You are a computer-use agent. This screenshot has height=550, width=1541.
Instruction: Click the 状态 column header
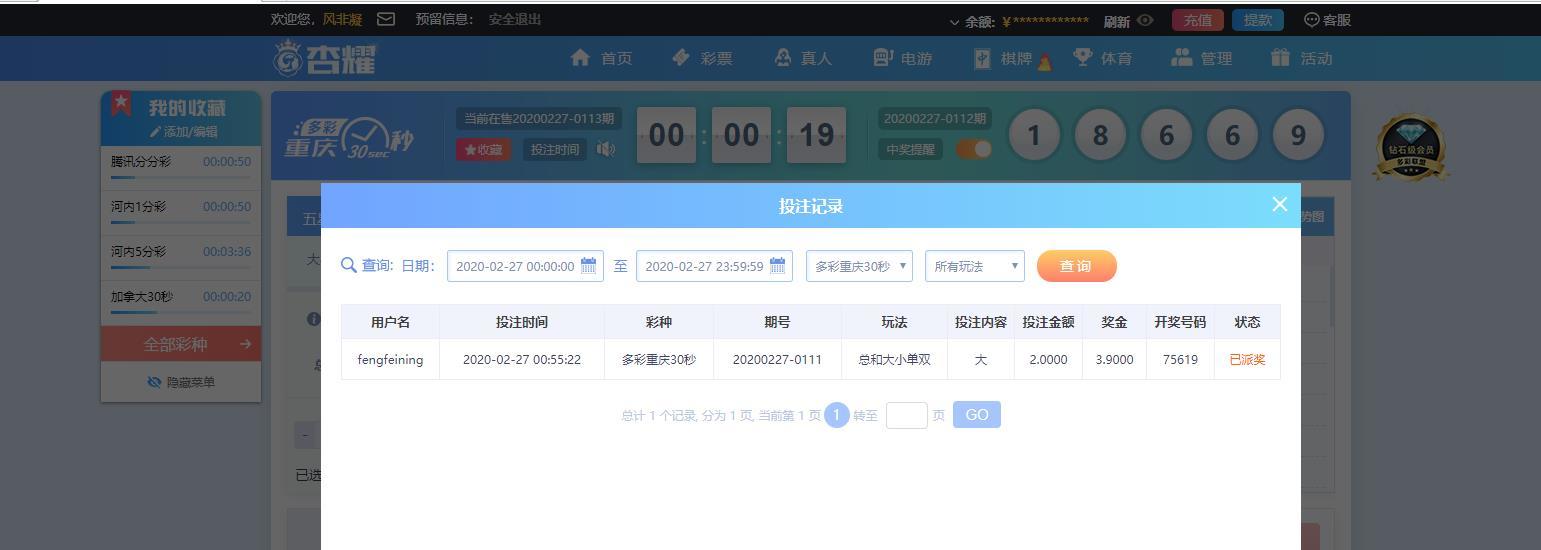pyautogui.click(x=1247, y=322)
